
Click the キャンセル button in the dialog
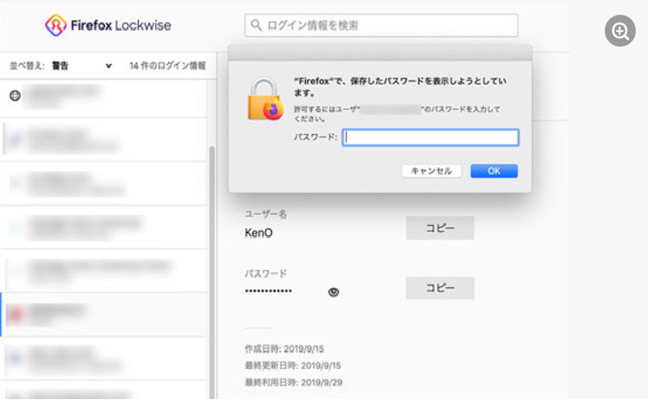coord(431,171)
